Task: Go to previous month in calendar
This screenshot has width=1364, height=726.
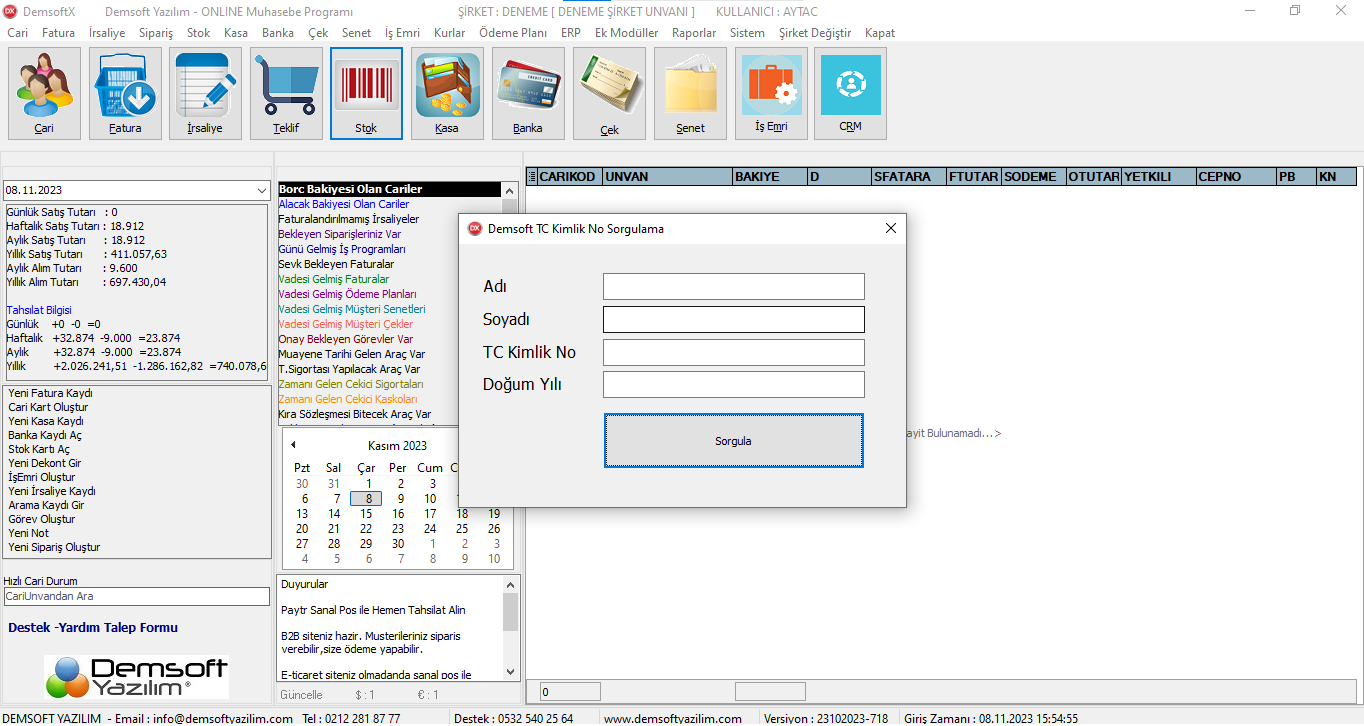Action: point(293,445)
